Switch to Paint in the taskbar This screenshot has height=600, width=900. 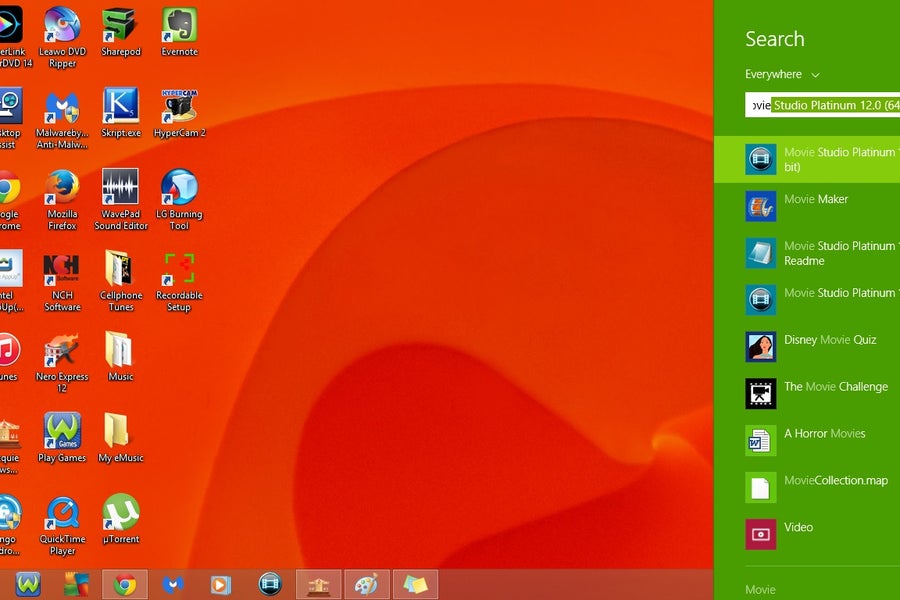coord(367,584)
